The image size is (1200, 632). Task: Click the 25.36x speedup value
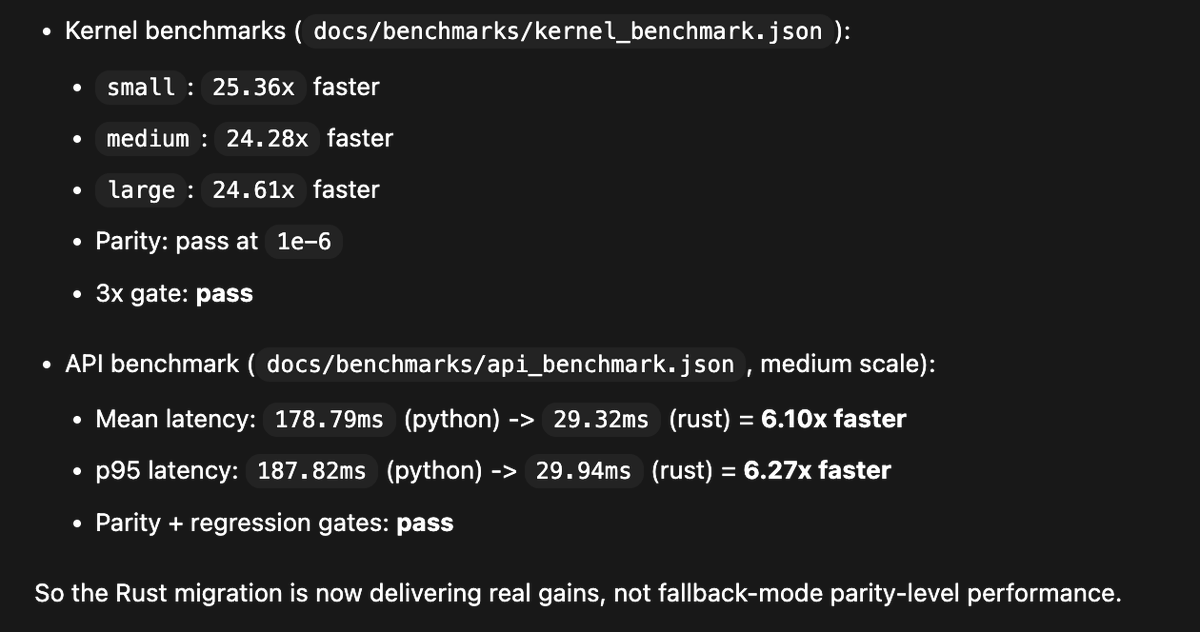(253, 87)
